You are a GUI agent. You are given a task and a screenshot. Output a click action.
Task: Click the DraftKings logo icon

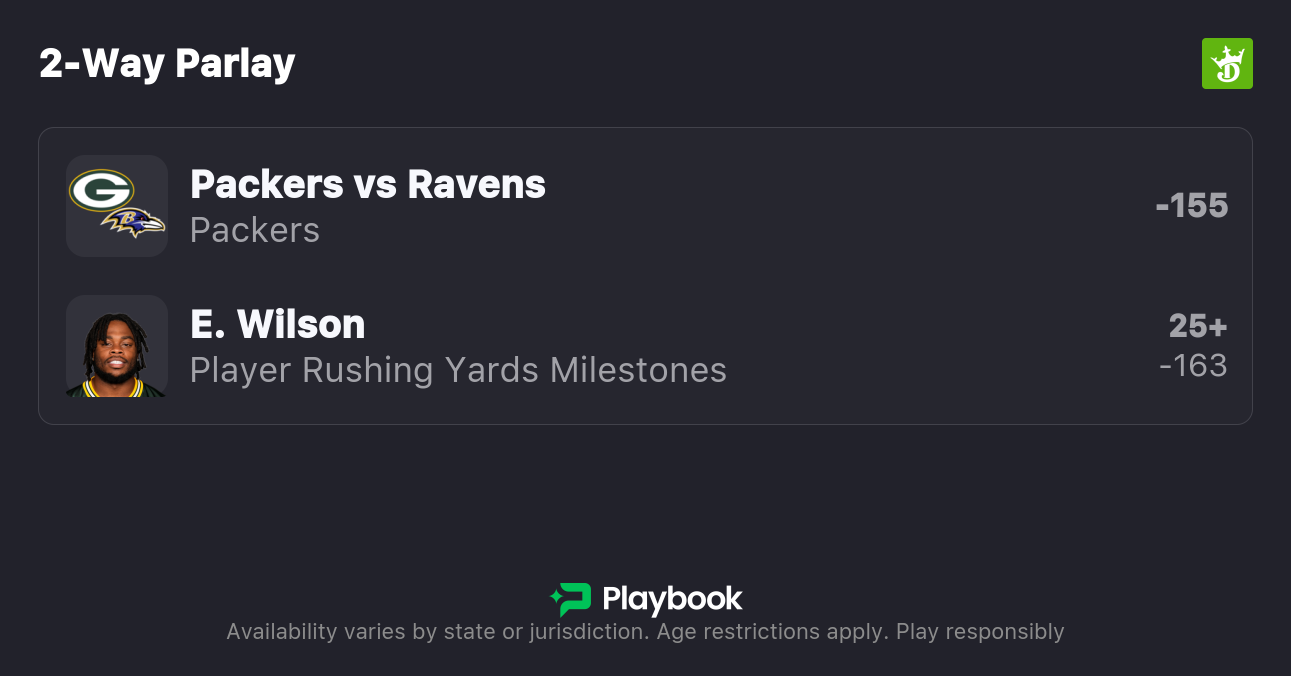[1227, 64]
